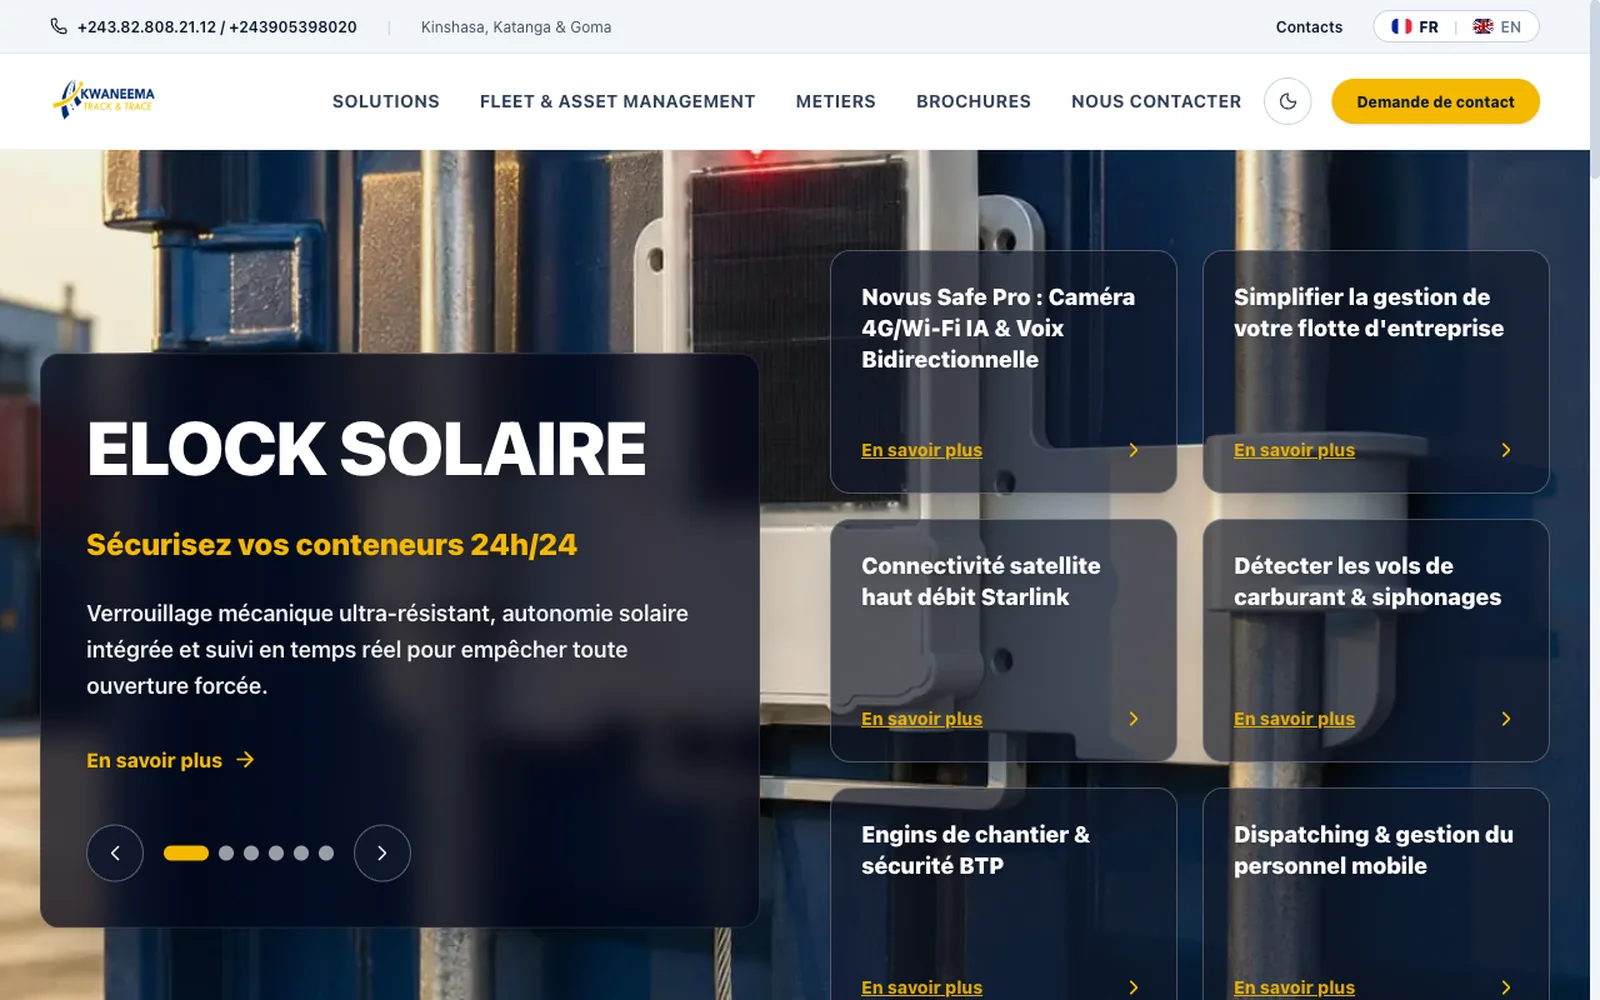Image resolution: width=1600 pixels, height=1000 pixels.
Task: Click Kinshasa, Katanga & Goma text
Action: (516, 27)
